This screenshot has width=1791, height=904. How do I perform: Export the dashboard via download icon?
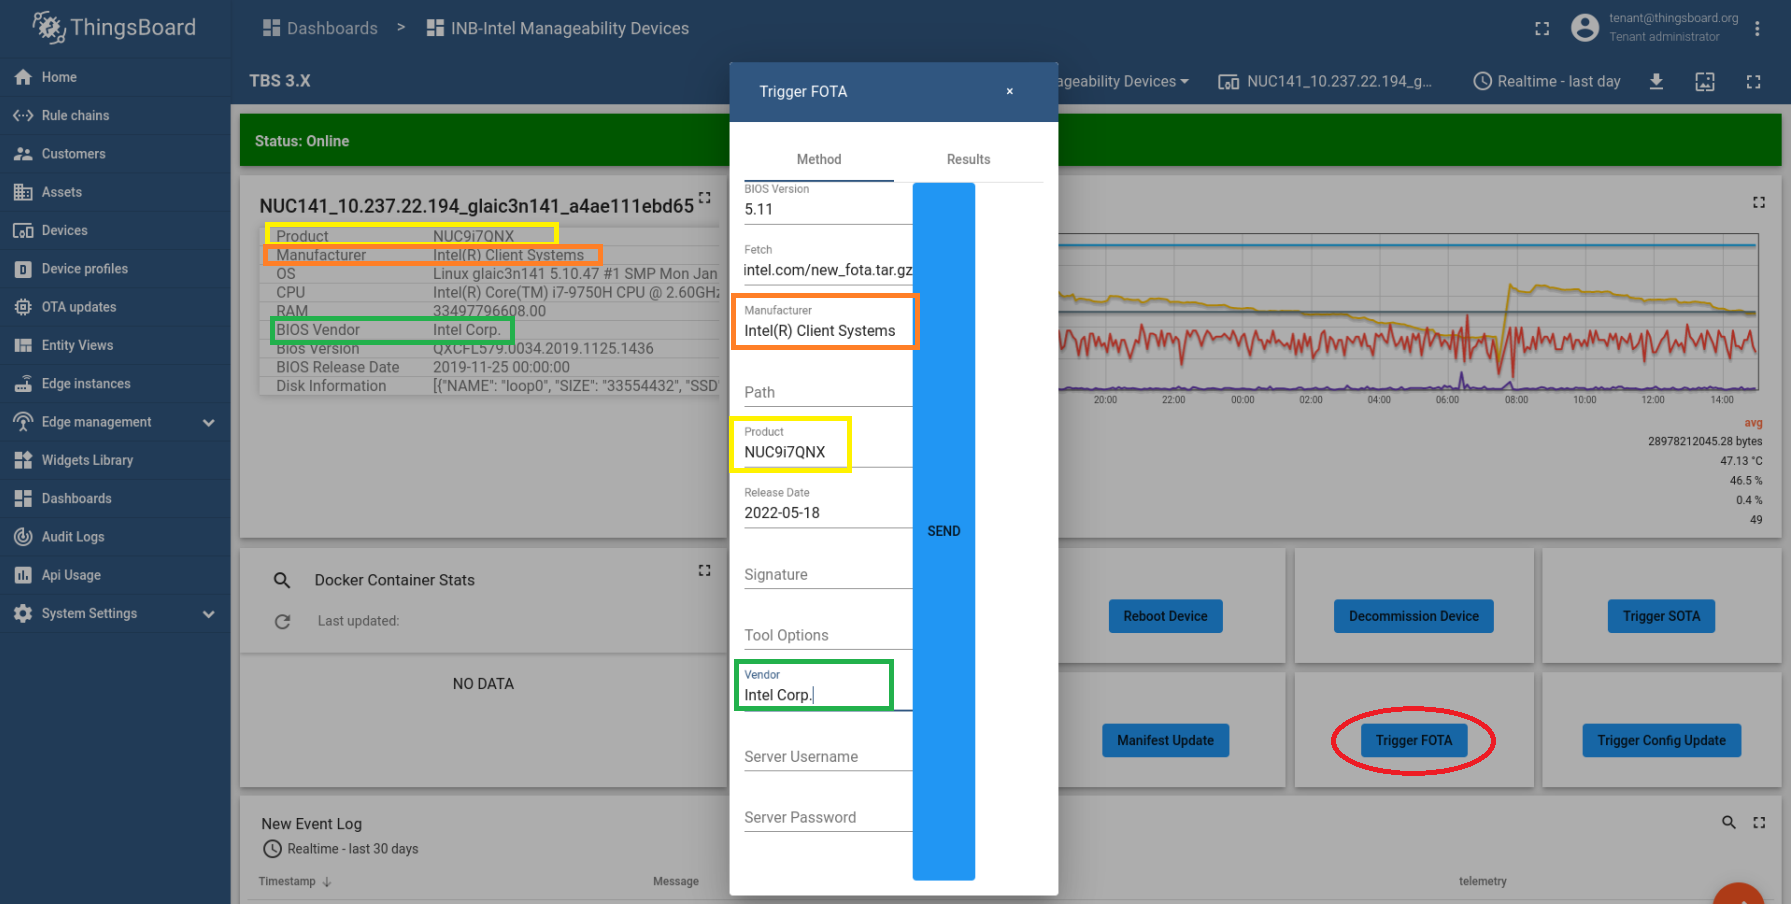coord(1656,82)
